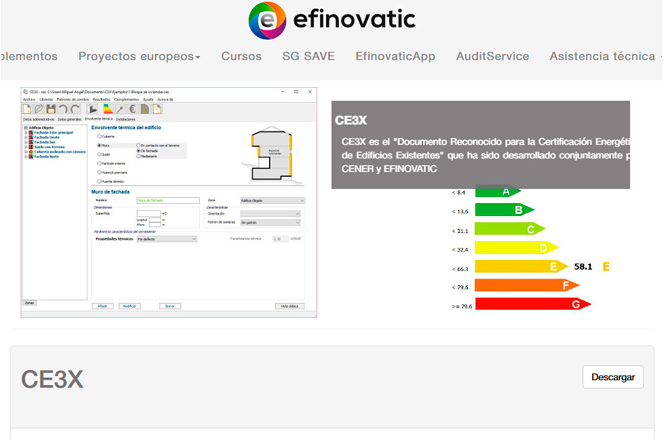Open the SG SAVE navigation link

[308, 56]
